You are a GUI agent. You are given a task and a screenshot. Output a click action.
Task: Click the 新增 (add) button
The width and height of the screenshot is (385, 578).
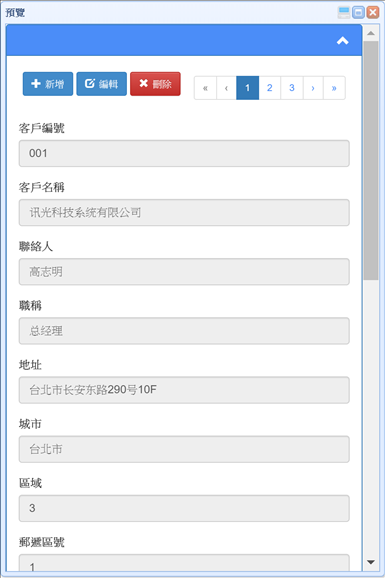(48, 84)
